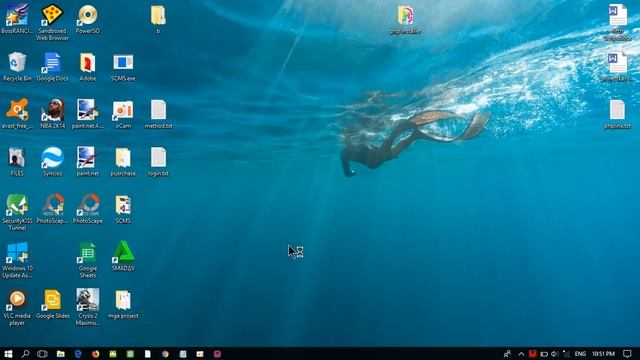Select the method.txt file
The image size is (640, 360).
pos(158,114)
